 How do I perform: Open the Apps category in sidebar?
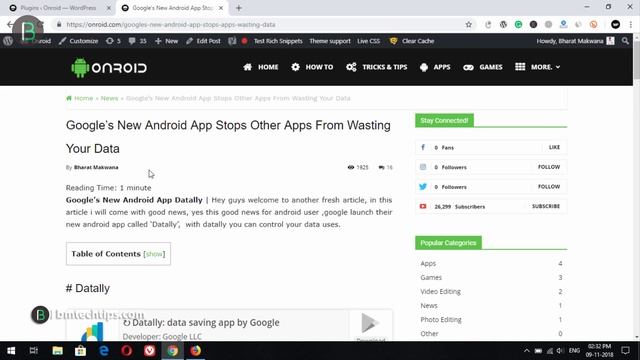[428, 264]
